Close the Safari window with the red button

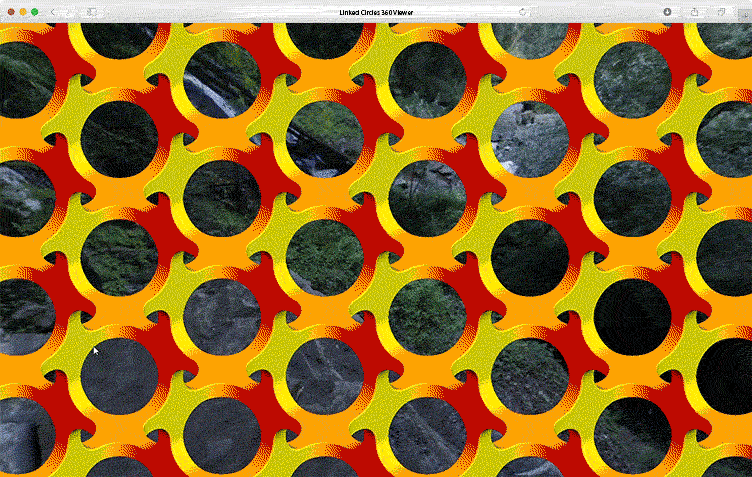click(9, 11)
